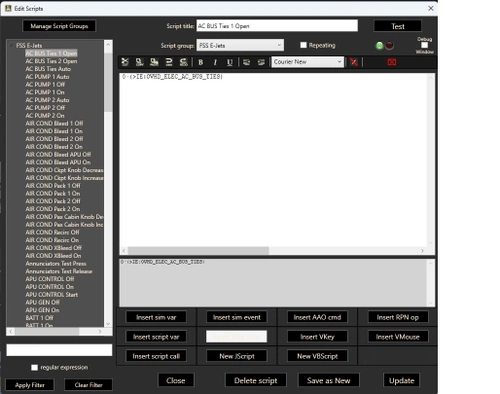Click Clear Filter button
Screen dimensions: 500x394
click(x=88, y=385)
